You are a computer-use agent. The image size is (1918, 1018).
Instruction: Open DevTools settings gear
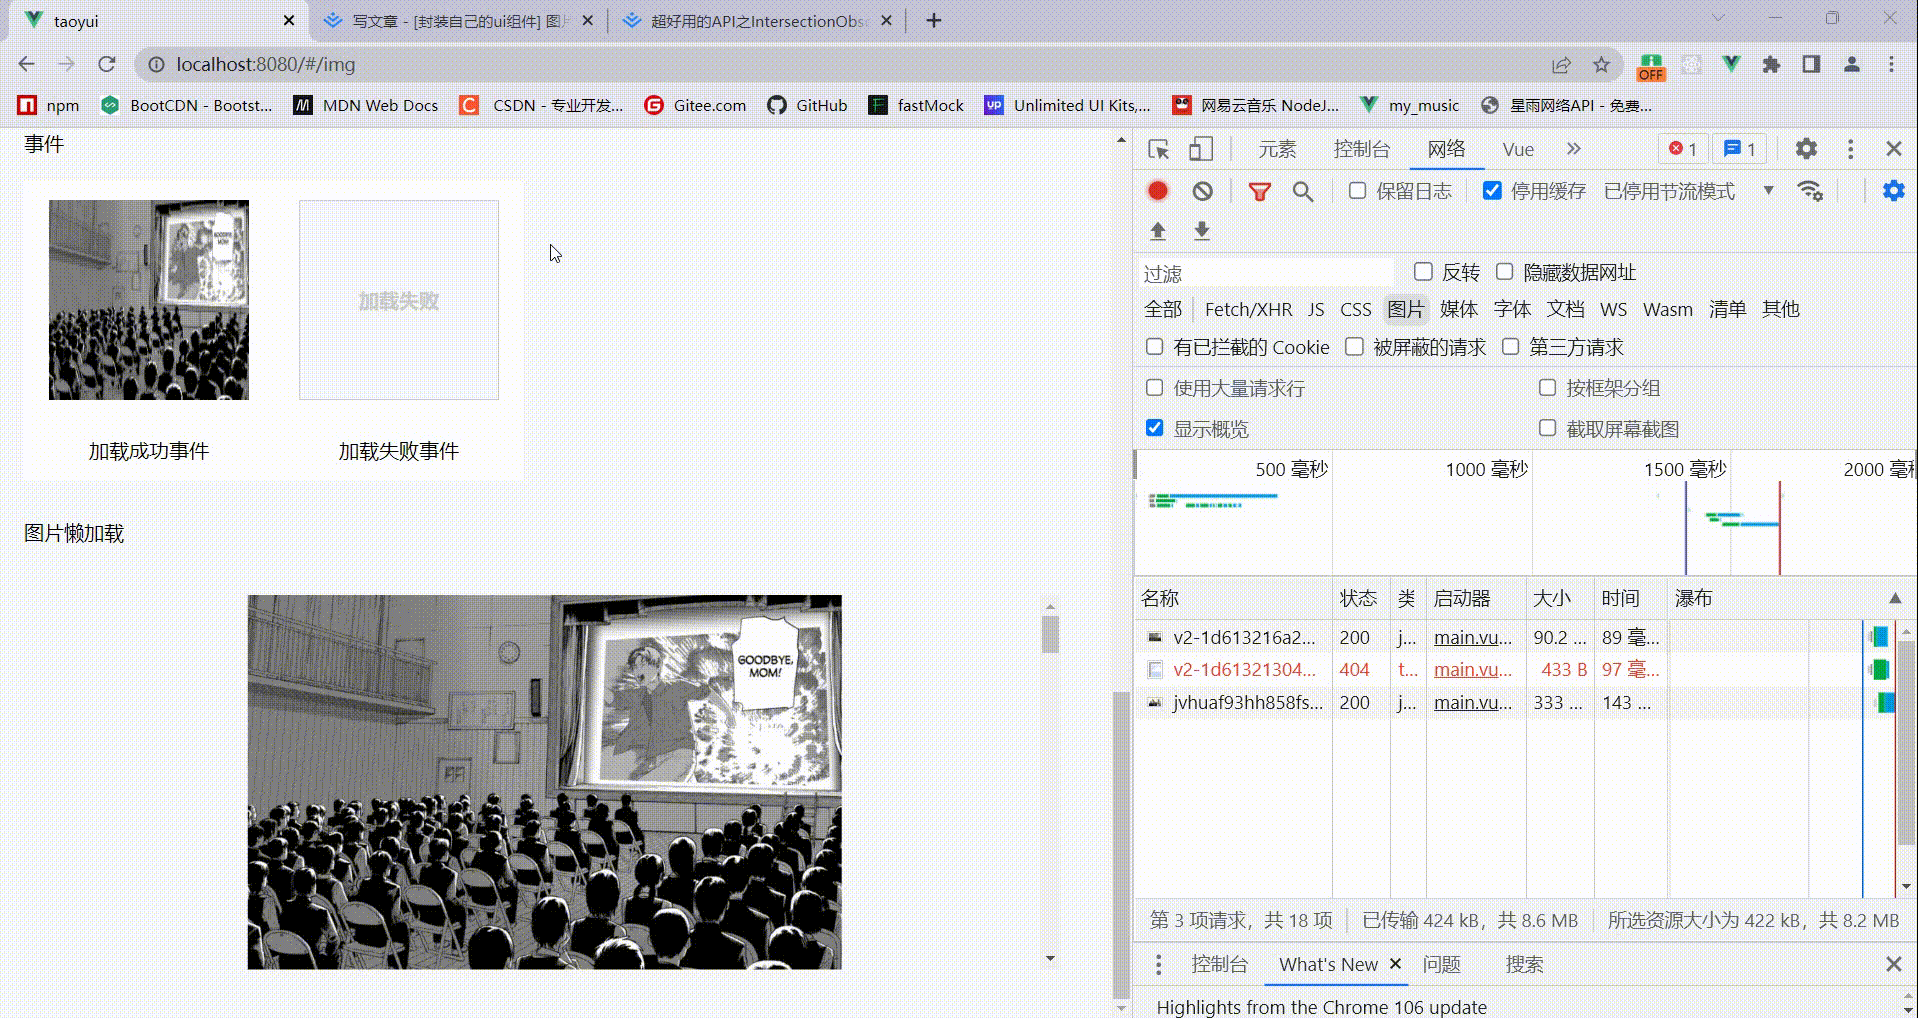pyautogui.click(x=1806, y=149)
